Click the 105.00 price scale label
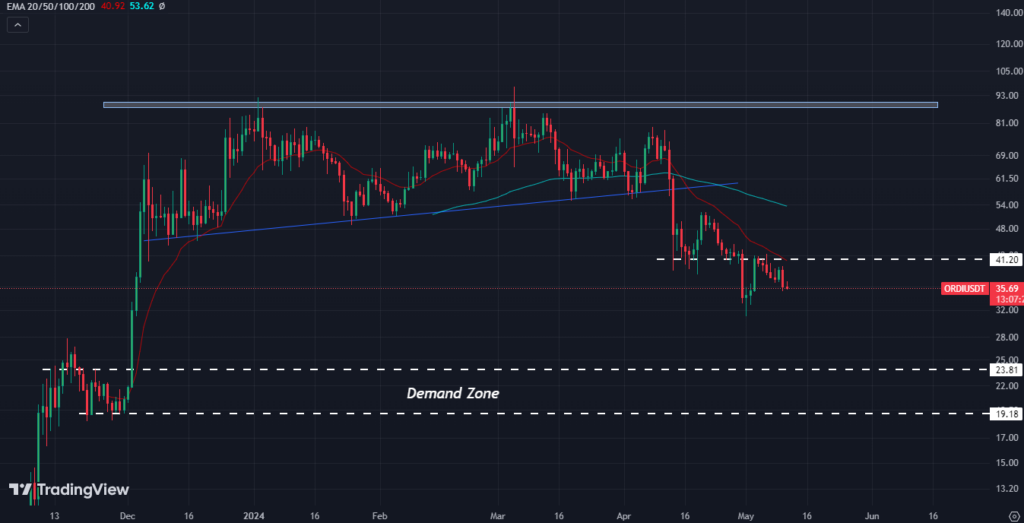The image size is (1024, 523). pos(1008,71)
